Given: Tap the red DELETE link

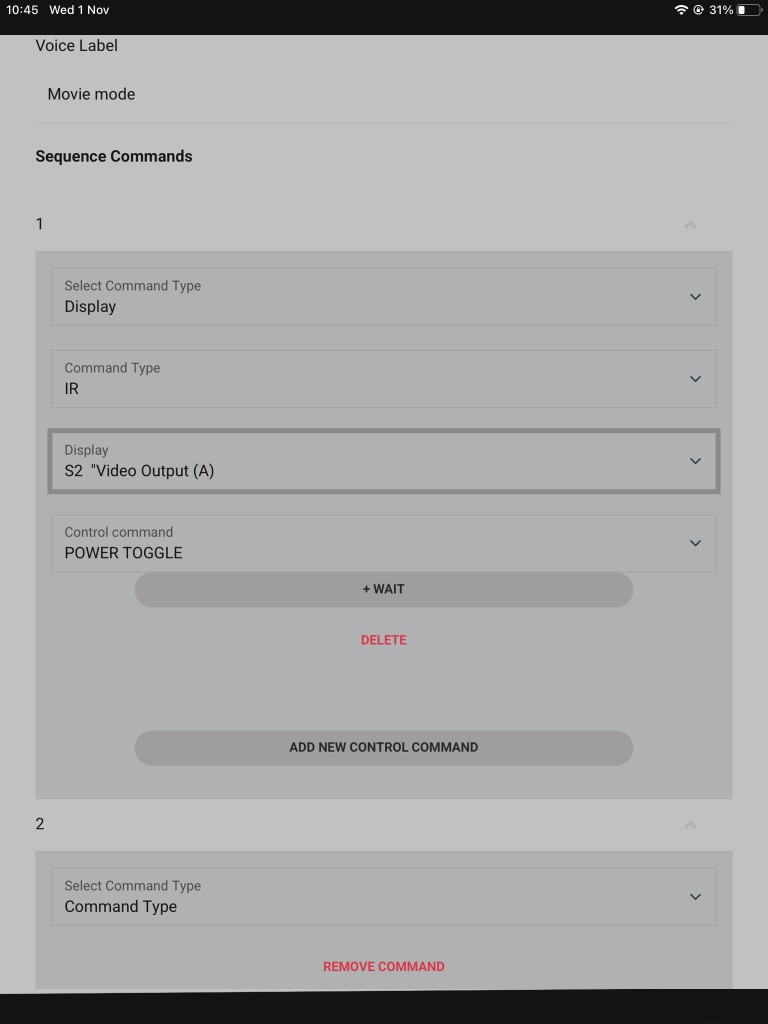Looking at the screenshot, I should click(x=384, y=640).
